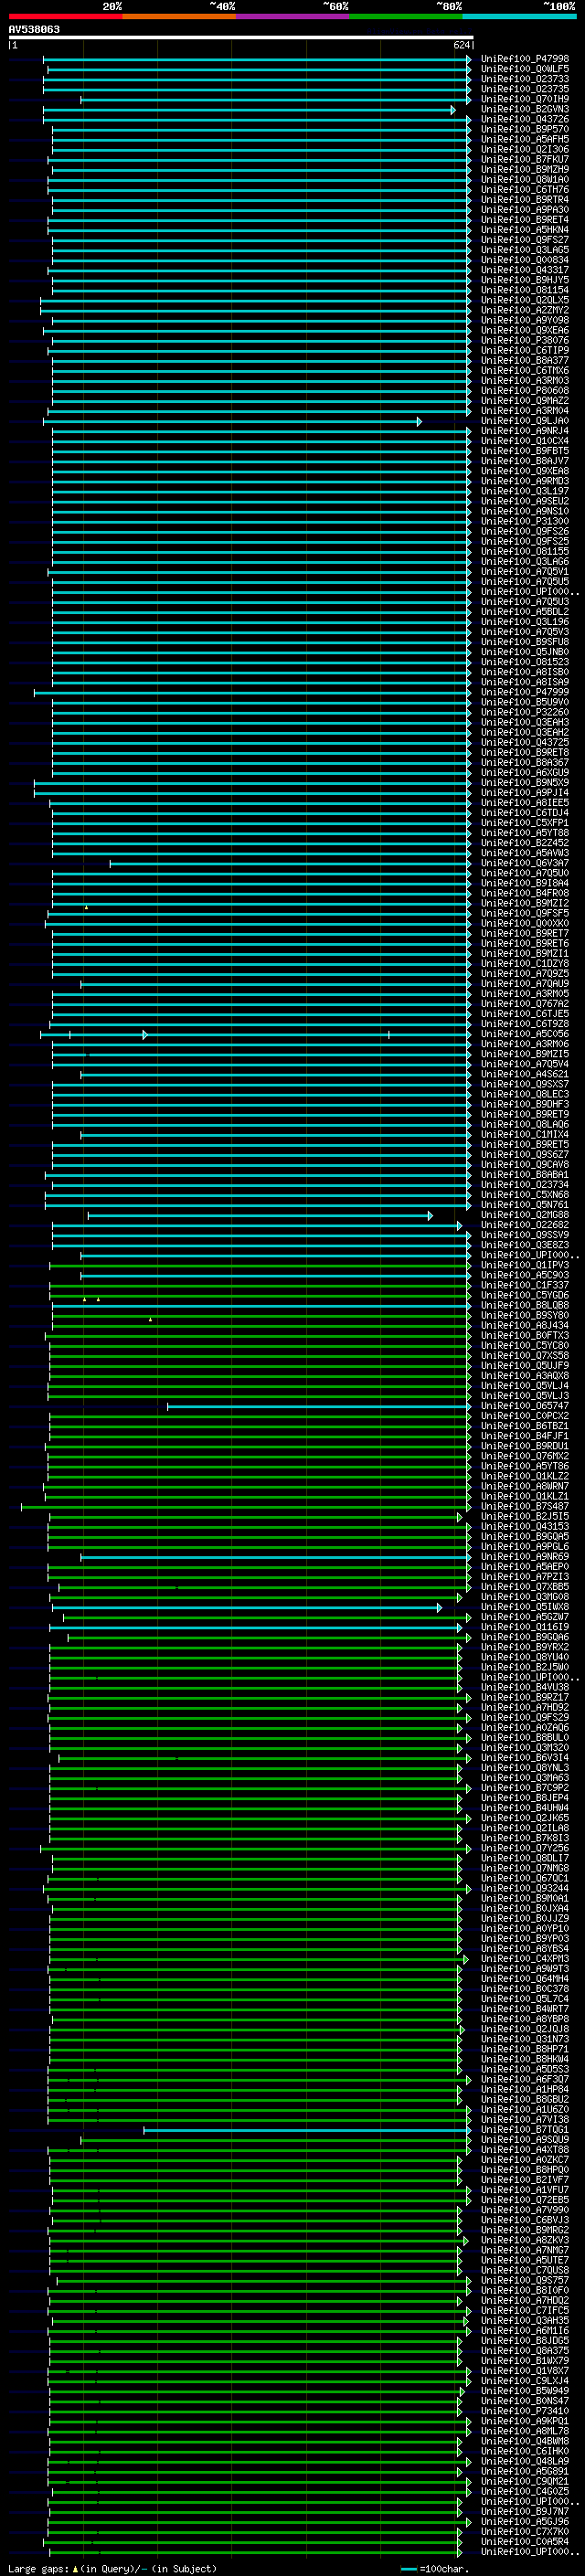Click the 624 end position marker
This screenshot has width=585, height=2576.
(x=462, y=45)
